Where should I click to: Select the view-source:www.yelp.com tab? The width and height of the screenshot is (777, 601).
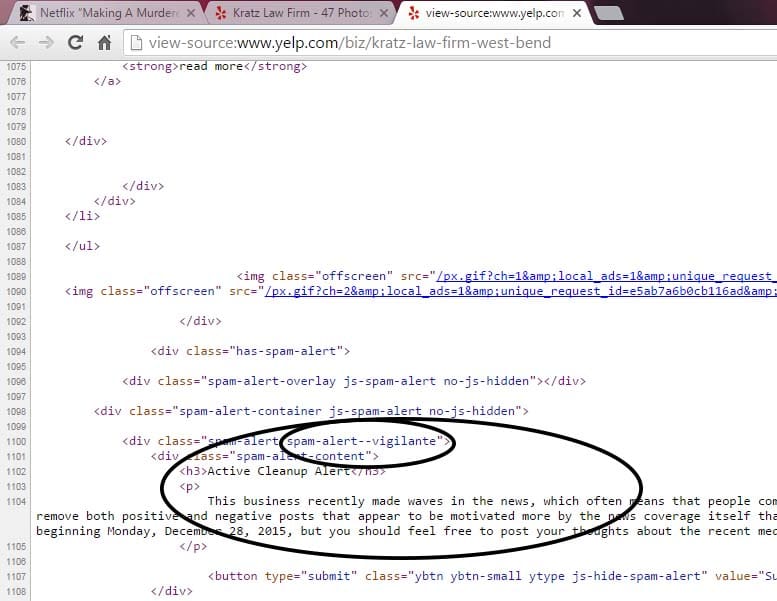[x=493, y=13]
